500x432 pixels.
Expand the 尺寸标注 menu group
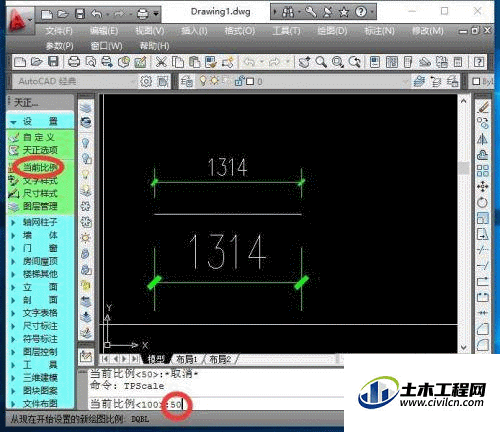click(x=40, y=326)
